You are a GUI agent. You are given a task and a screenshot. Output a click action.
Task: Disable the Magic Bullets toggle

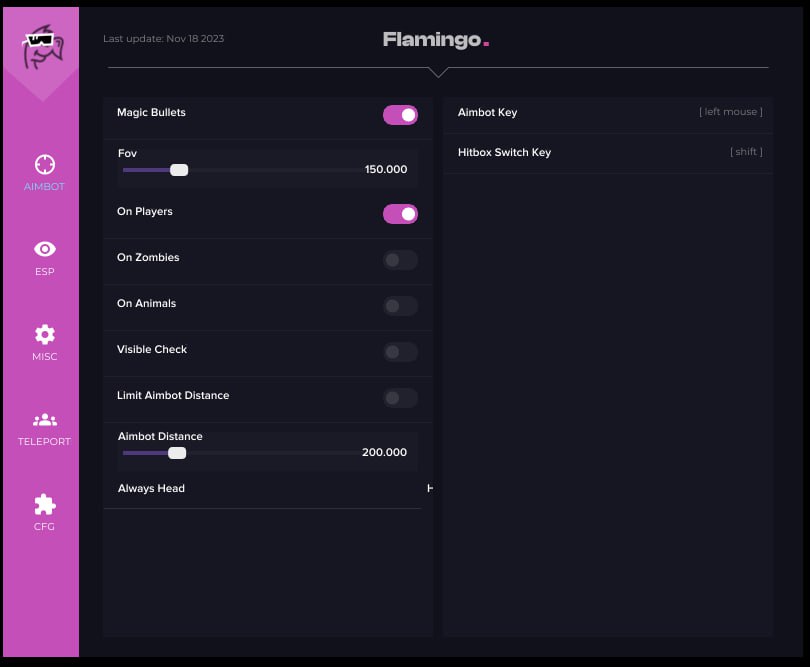pos(400,115)
